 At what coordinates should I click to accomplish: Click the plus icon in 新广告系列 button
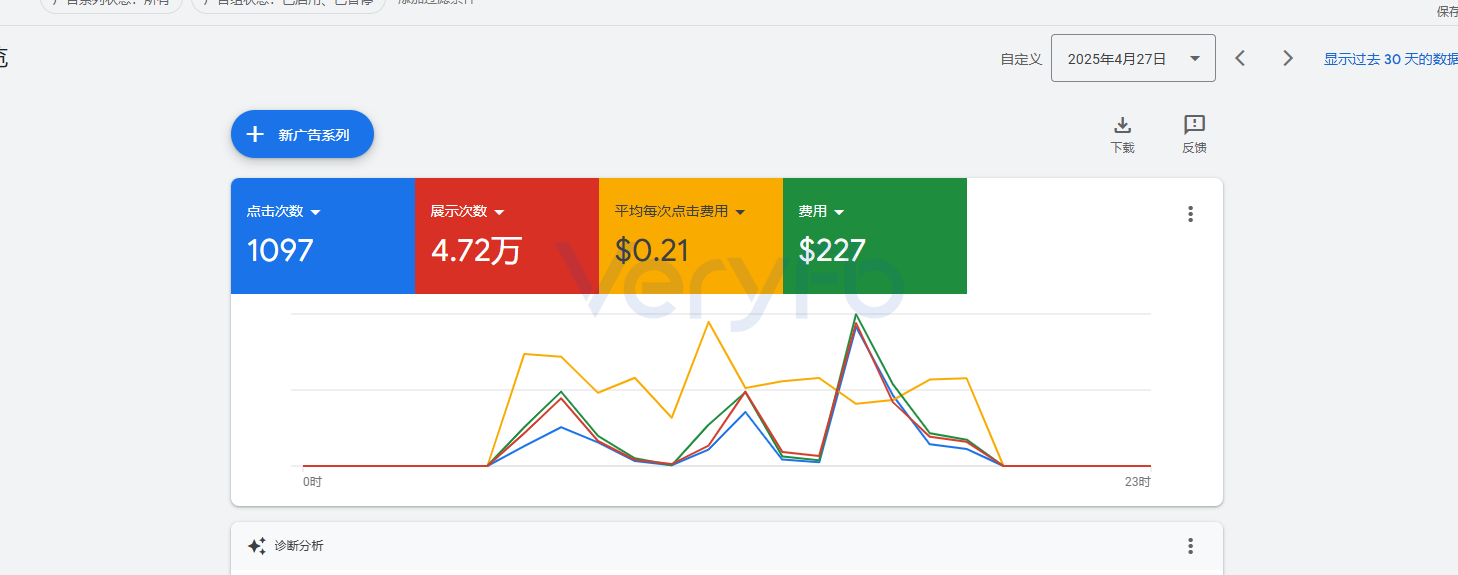point(255,134)
